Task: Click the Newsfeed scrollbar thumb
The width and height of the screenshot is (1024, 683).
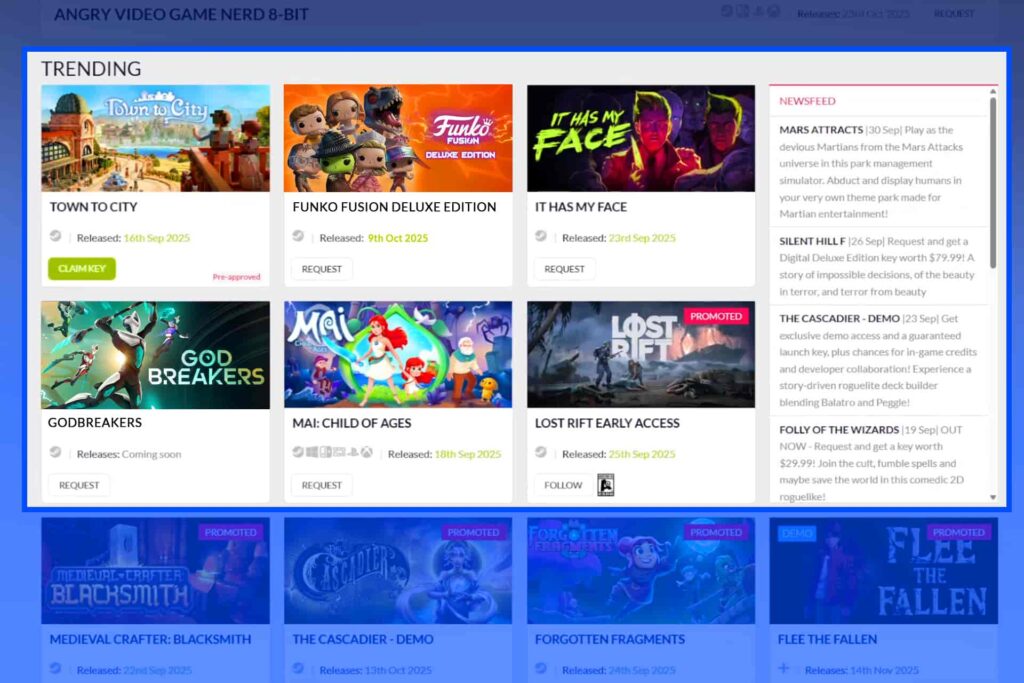Action: (x=993, y=183)
